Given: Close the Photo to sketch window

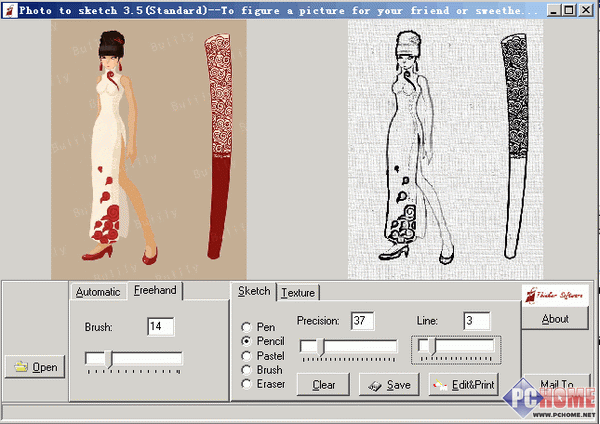Looking at the screenshot, I should coord(586,10).
